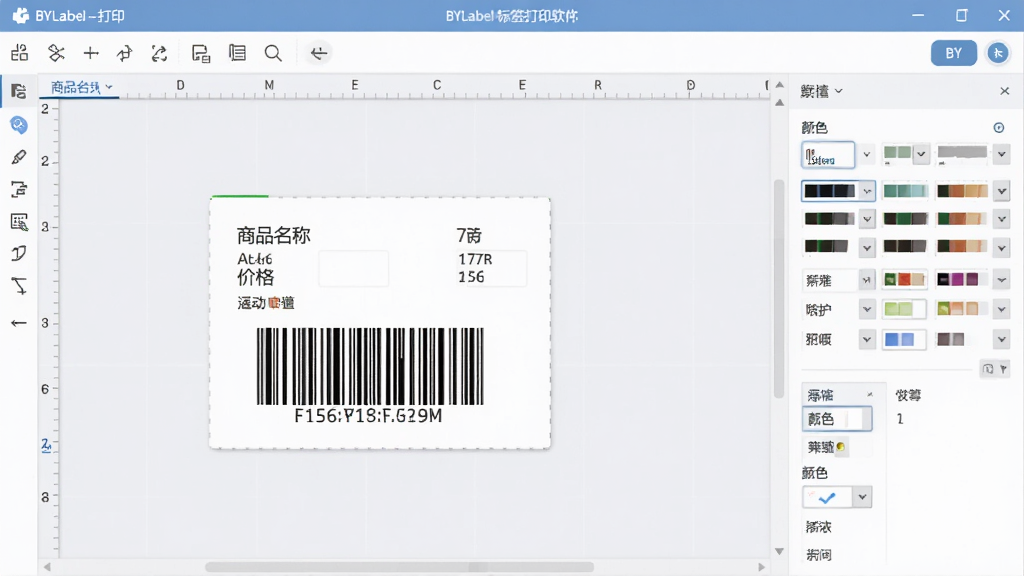The height and width of the screenshot is (576, 1024).
Task: Click the empty box beside 价格
Action: click(353, 268)
